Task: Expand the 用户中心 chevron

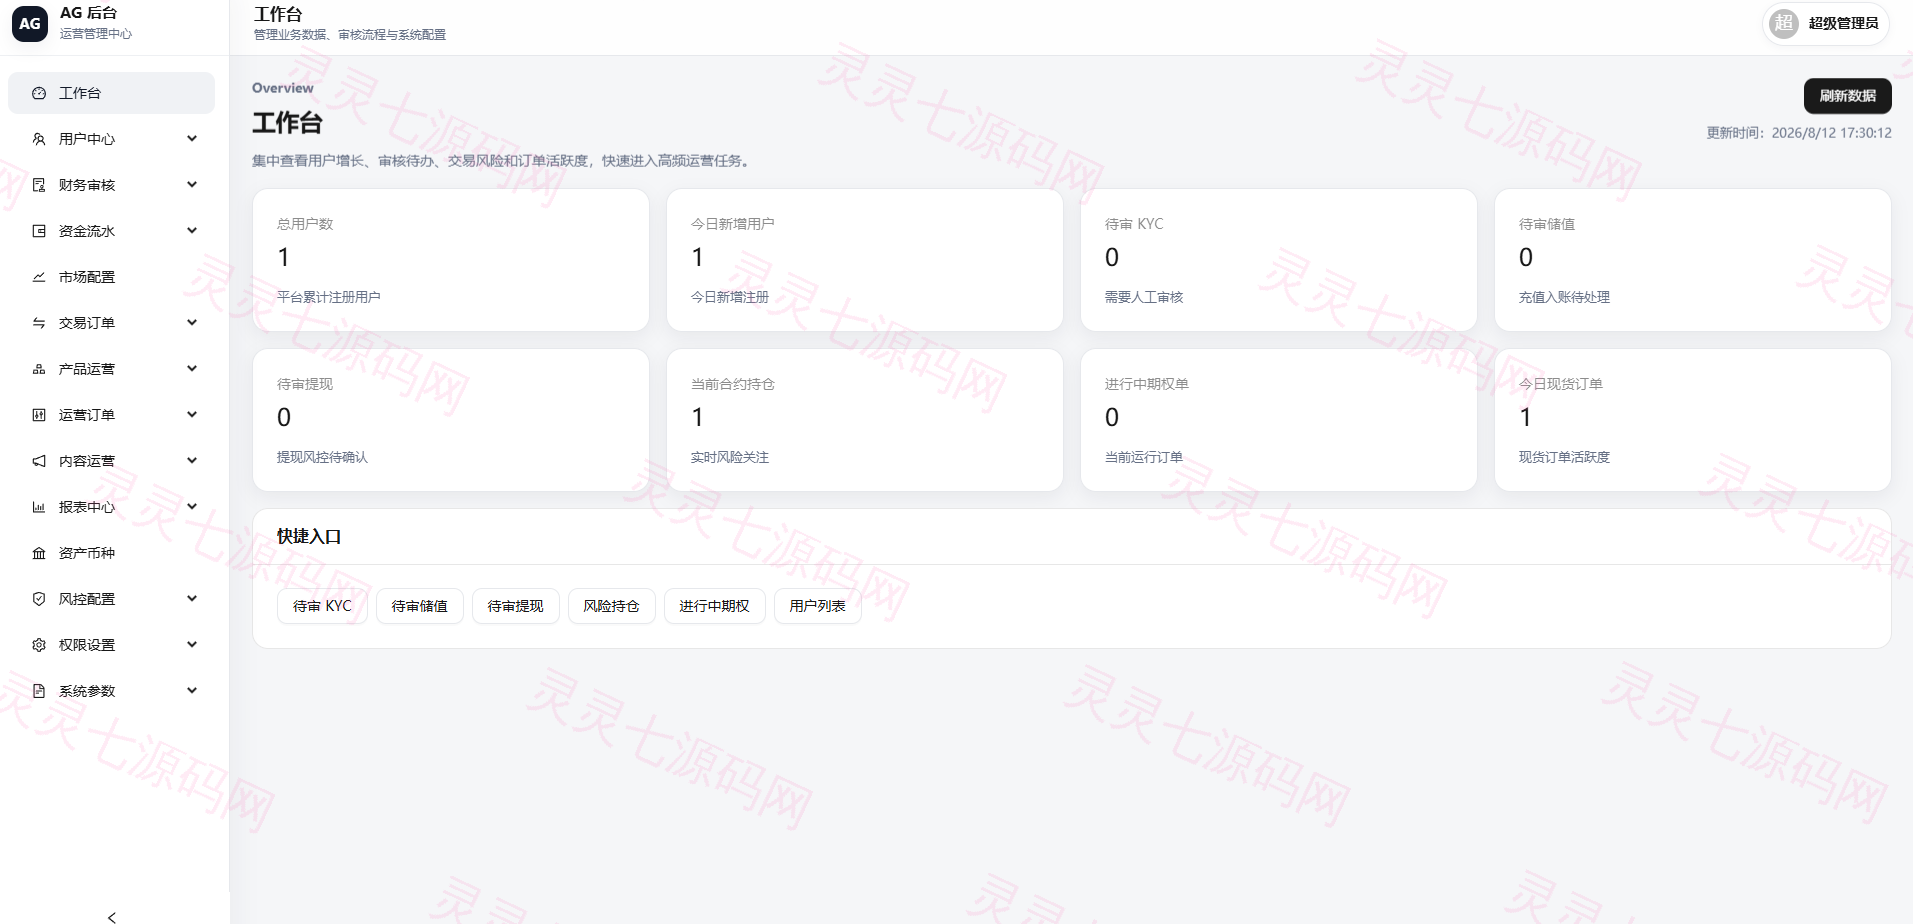Action: [x=192, y=139]
